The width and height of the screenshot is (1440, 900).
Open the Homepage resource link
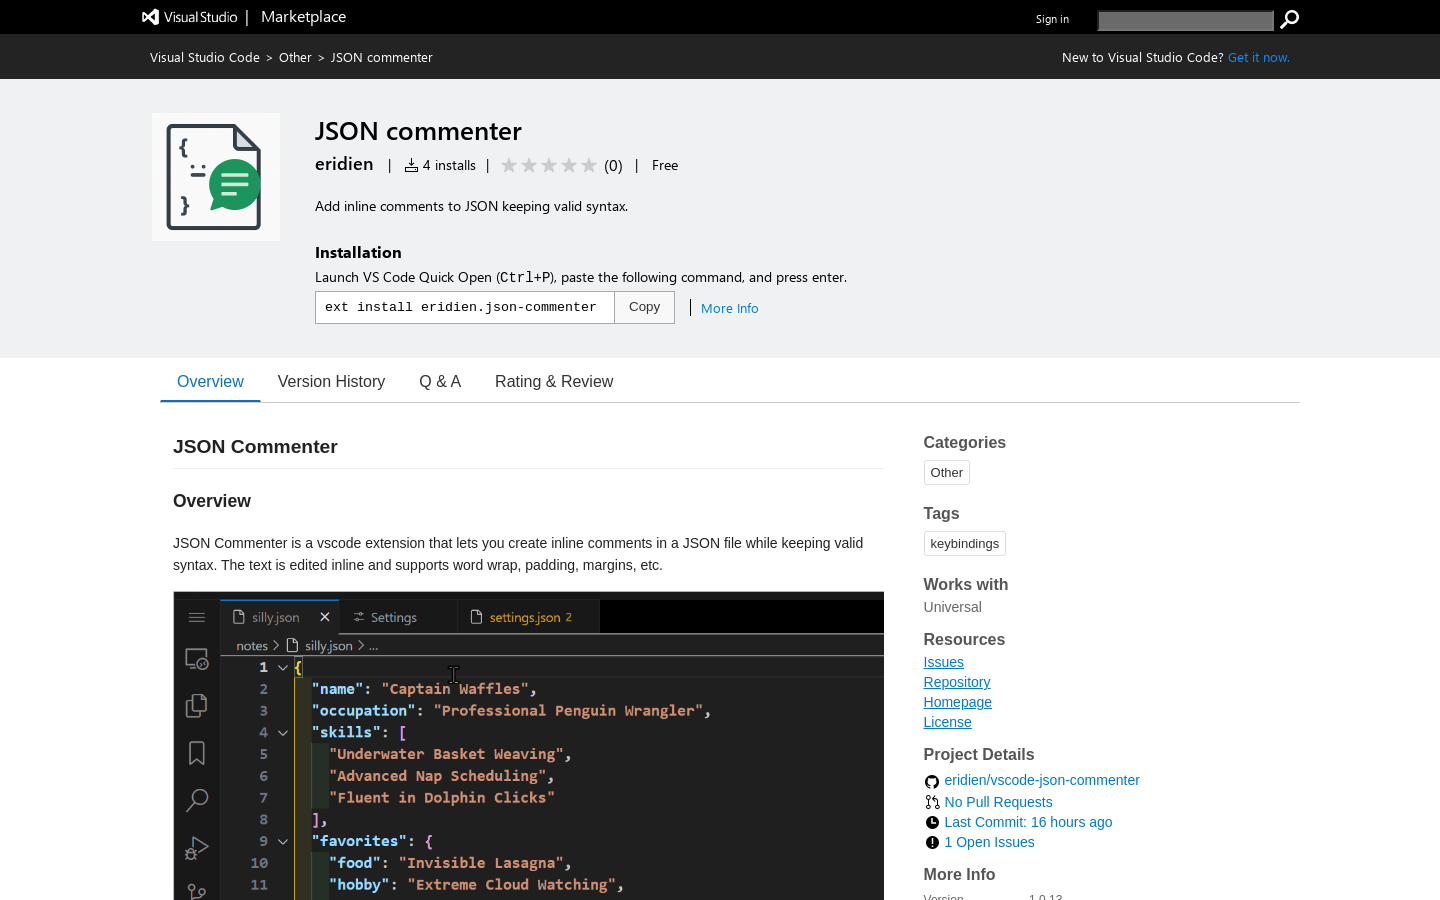957,702
